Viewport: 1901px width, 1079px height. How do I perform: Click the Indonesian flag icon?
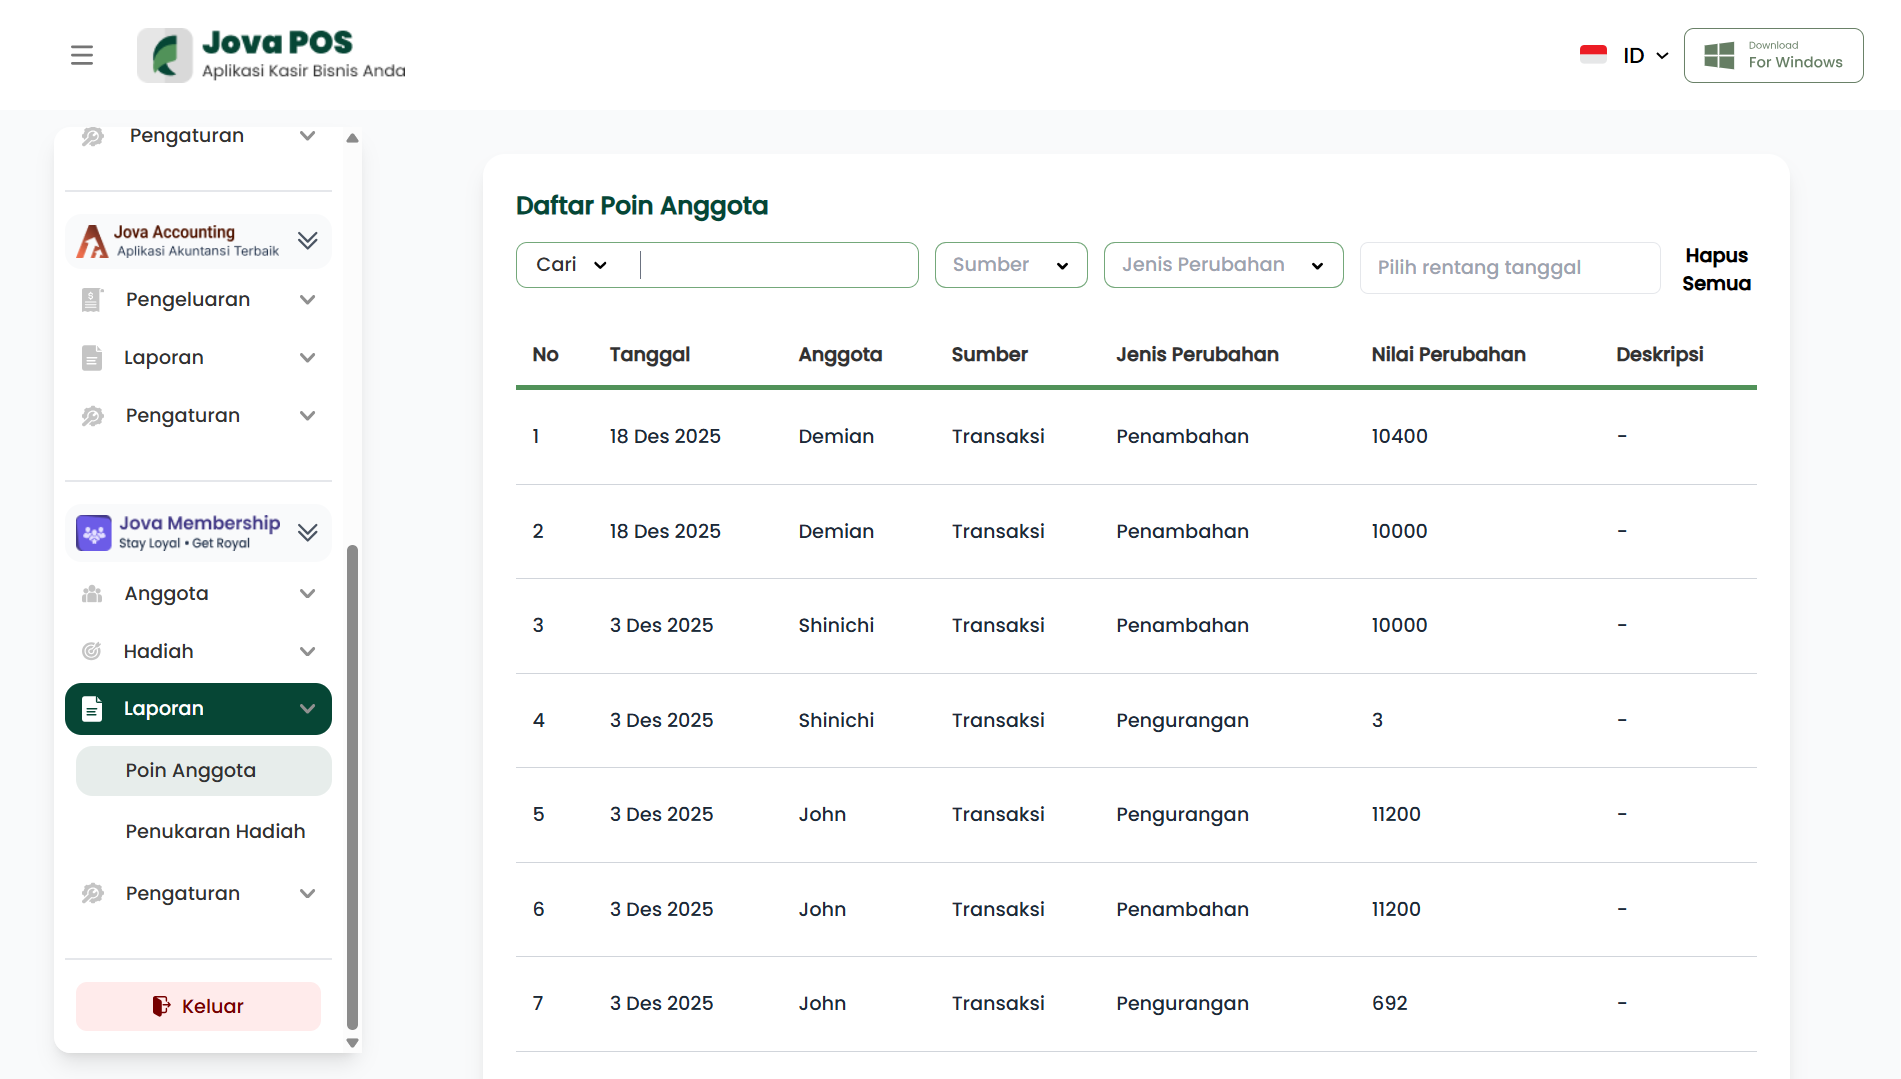1592,55
